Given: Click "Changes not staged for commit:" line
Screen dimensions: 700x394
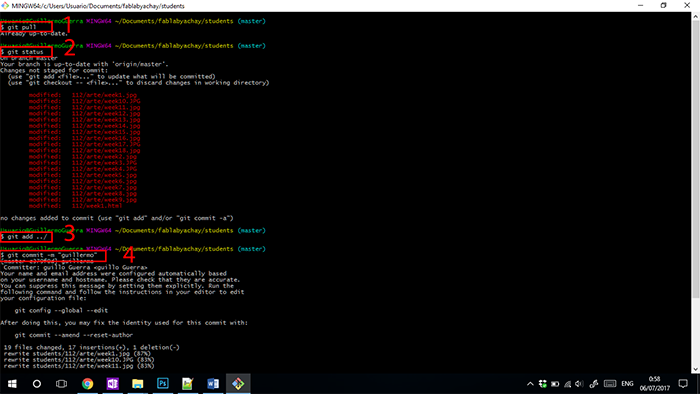Looking at the screenshot, I should tap(54, 71).
